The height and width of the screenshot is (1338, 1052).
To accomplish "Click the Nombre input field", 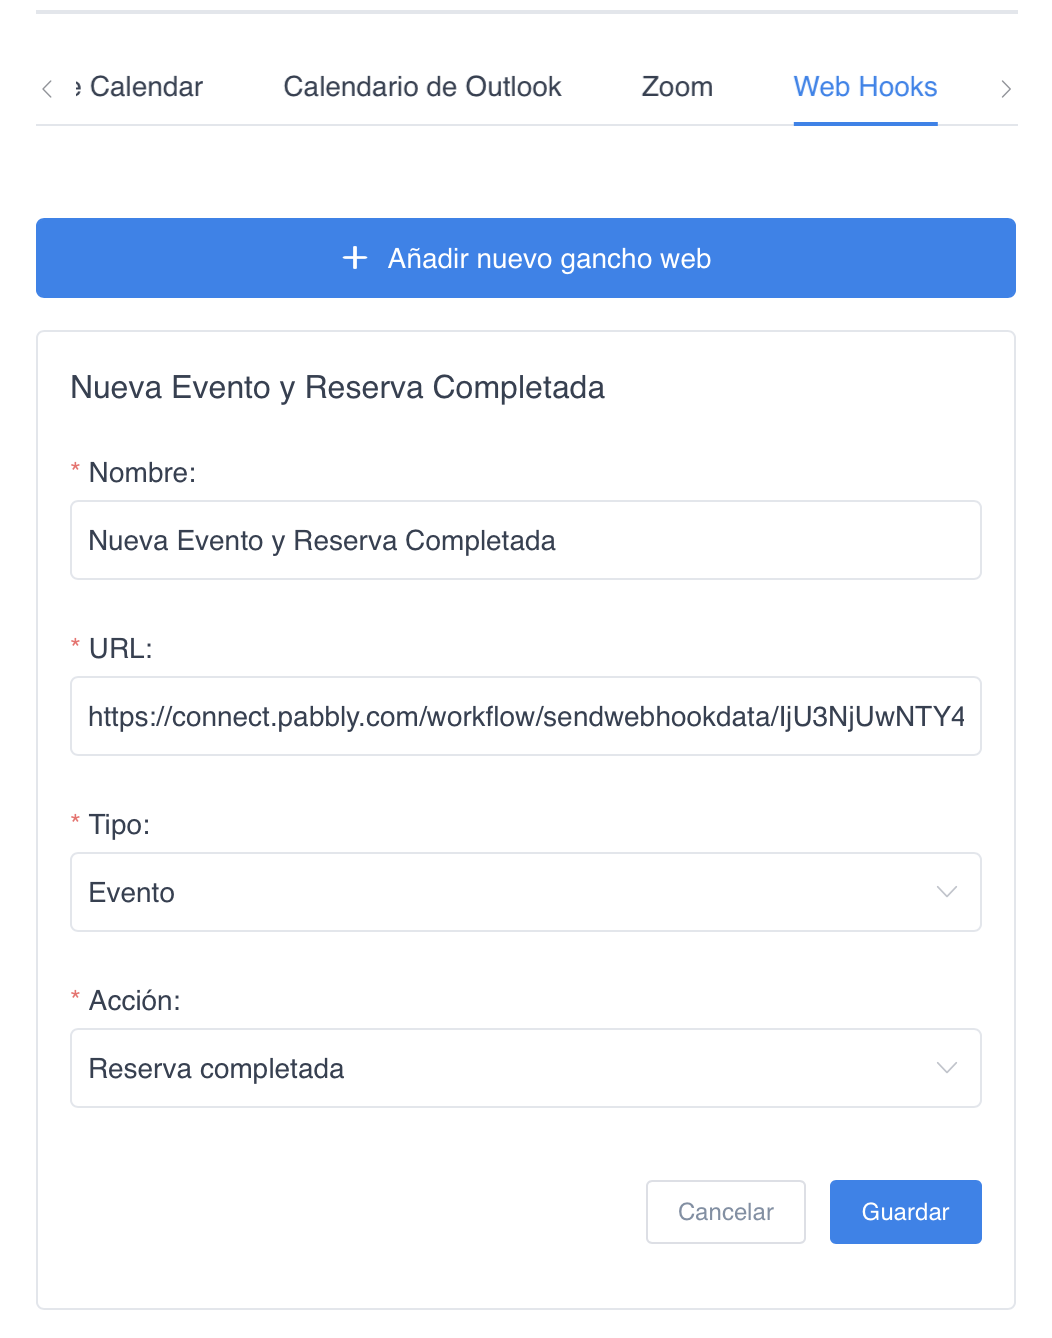I will [x=526, y=540].
